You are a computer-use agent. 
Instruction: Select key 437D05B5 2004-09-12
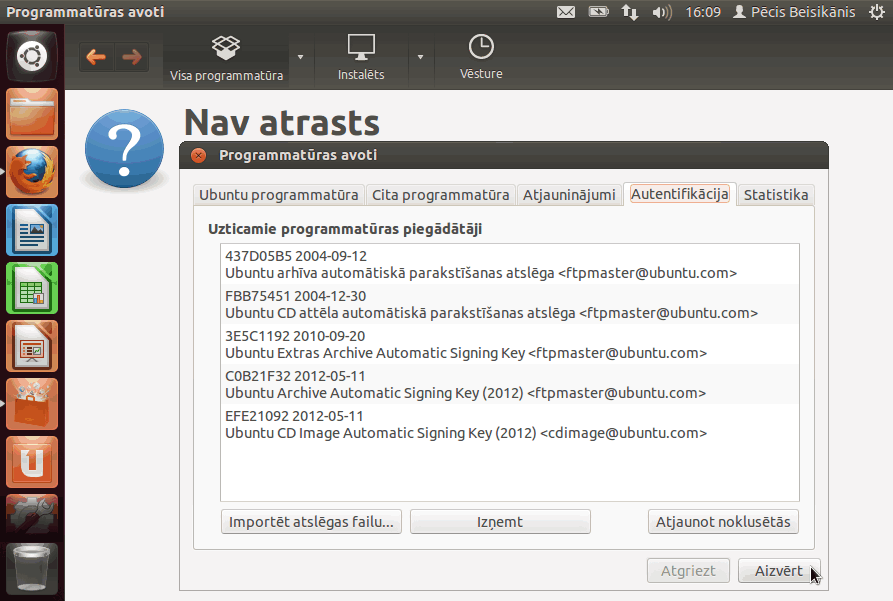click(x=510, y=264)
